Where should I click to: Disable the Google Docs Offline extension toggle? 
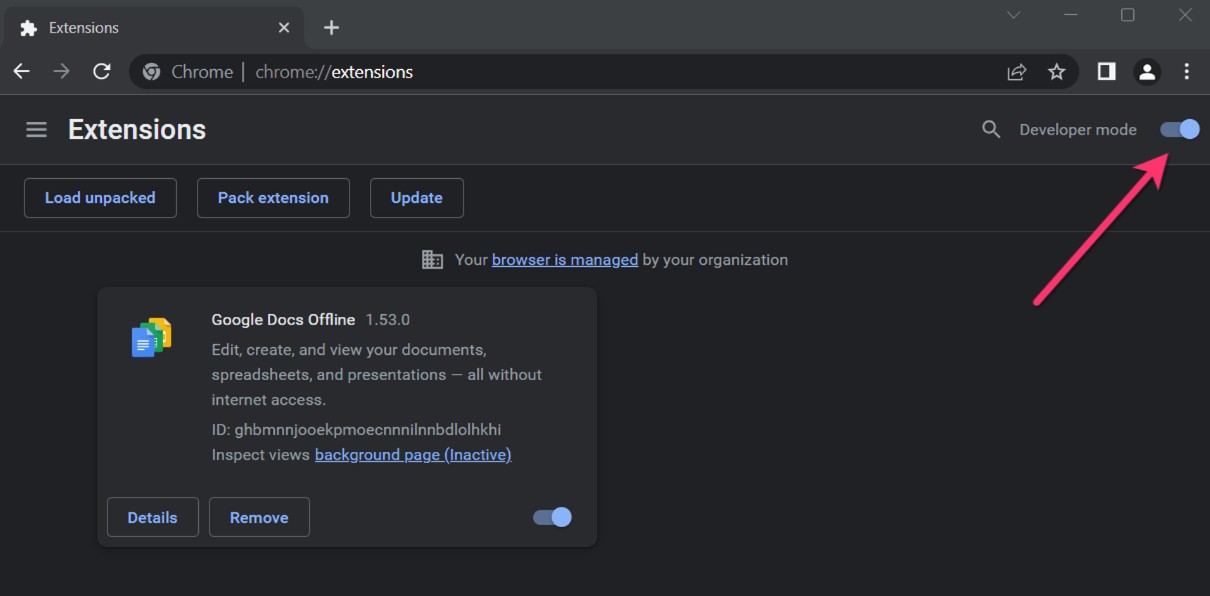click(552, 517)
